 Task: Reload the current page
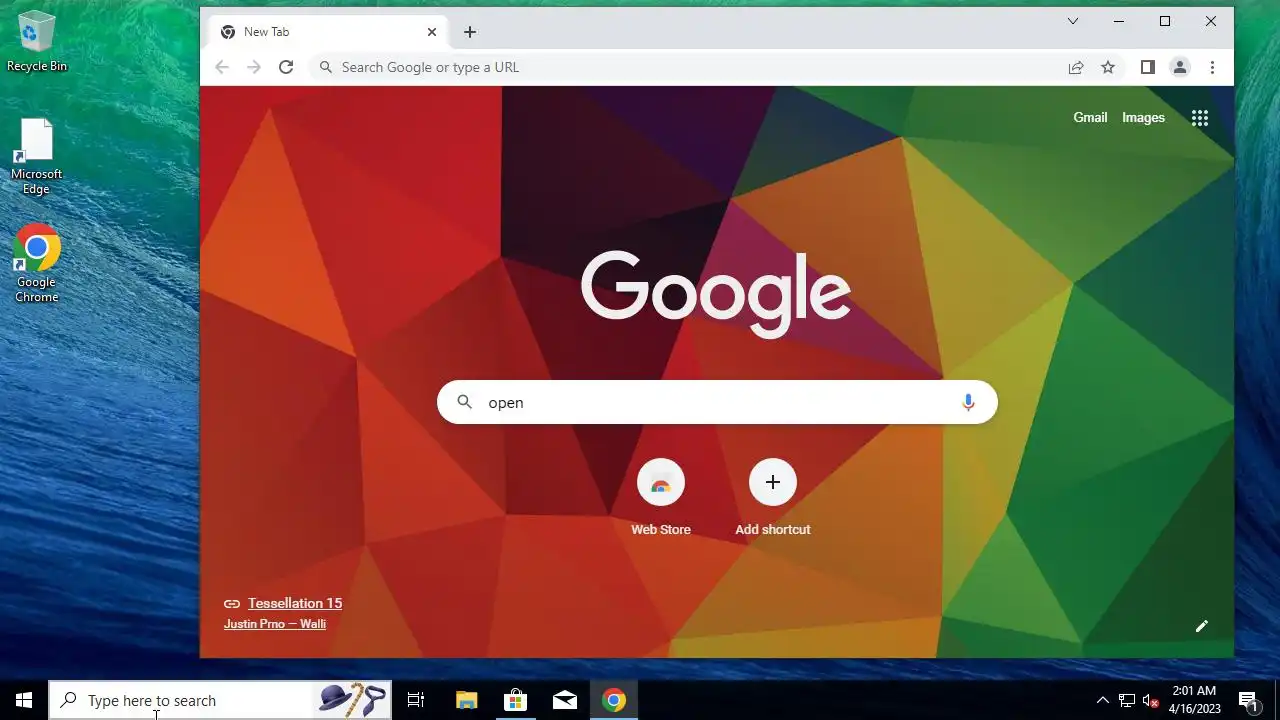286,67
